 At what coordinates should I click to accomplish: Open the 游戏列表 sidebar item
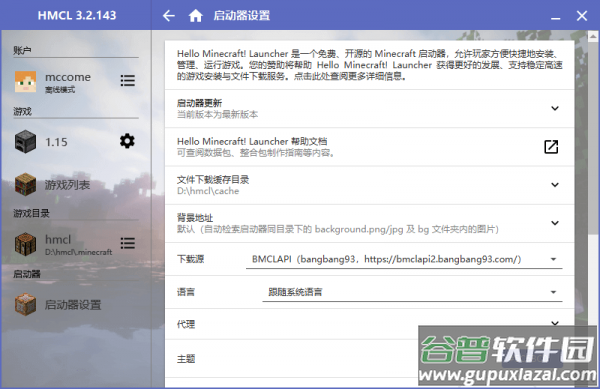coord(77,184)
